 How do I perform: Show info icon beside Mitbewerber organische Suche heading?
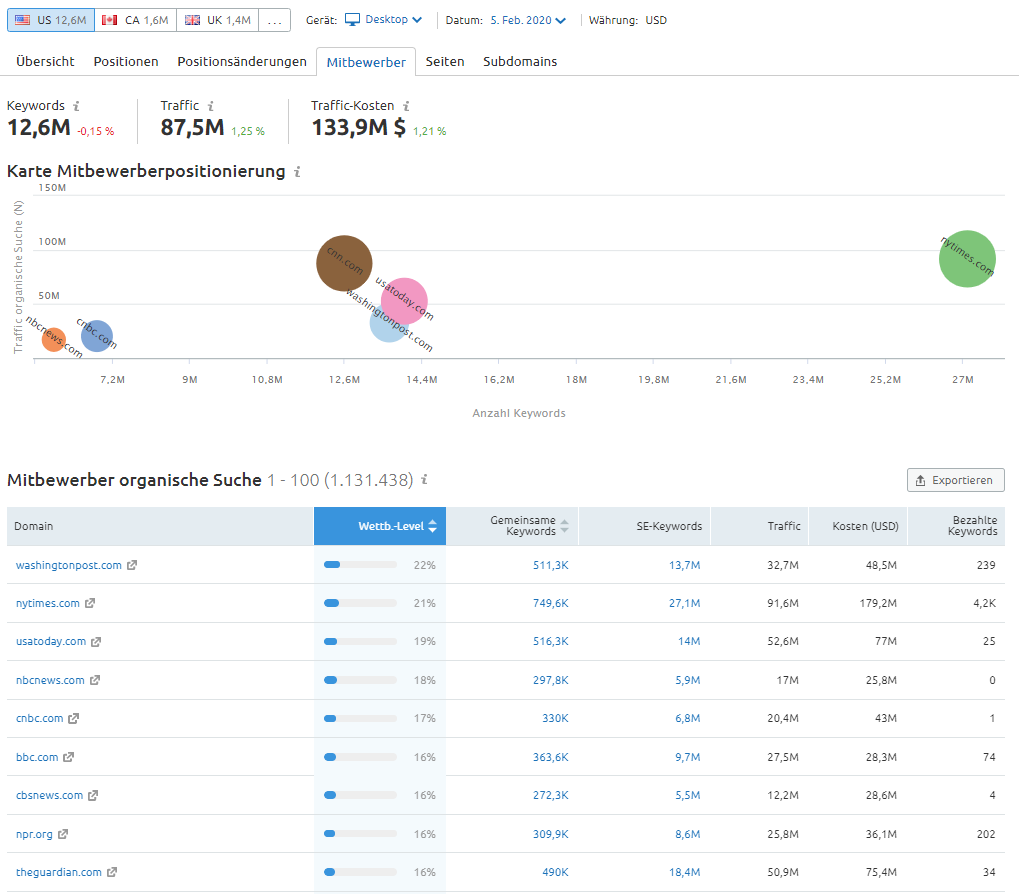point(424,479)
